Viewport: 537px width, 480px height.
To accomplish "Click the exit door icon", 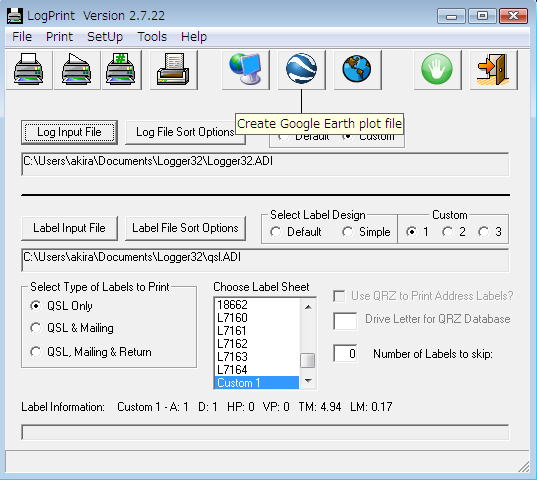I will (x=493, y=70).
